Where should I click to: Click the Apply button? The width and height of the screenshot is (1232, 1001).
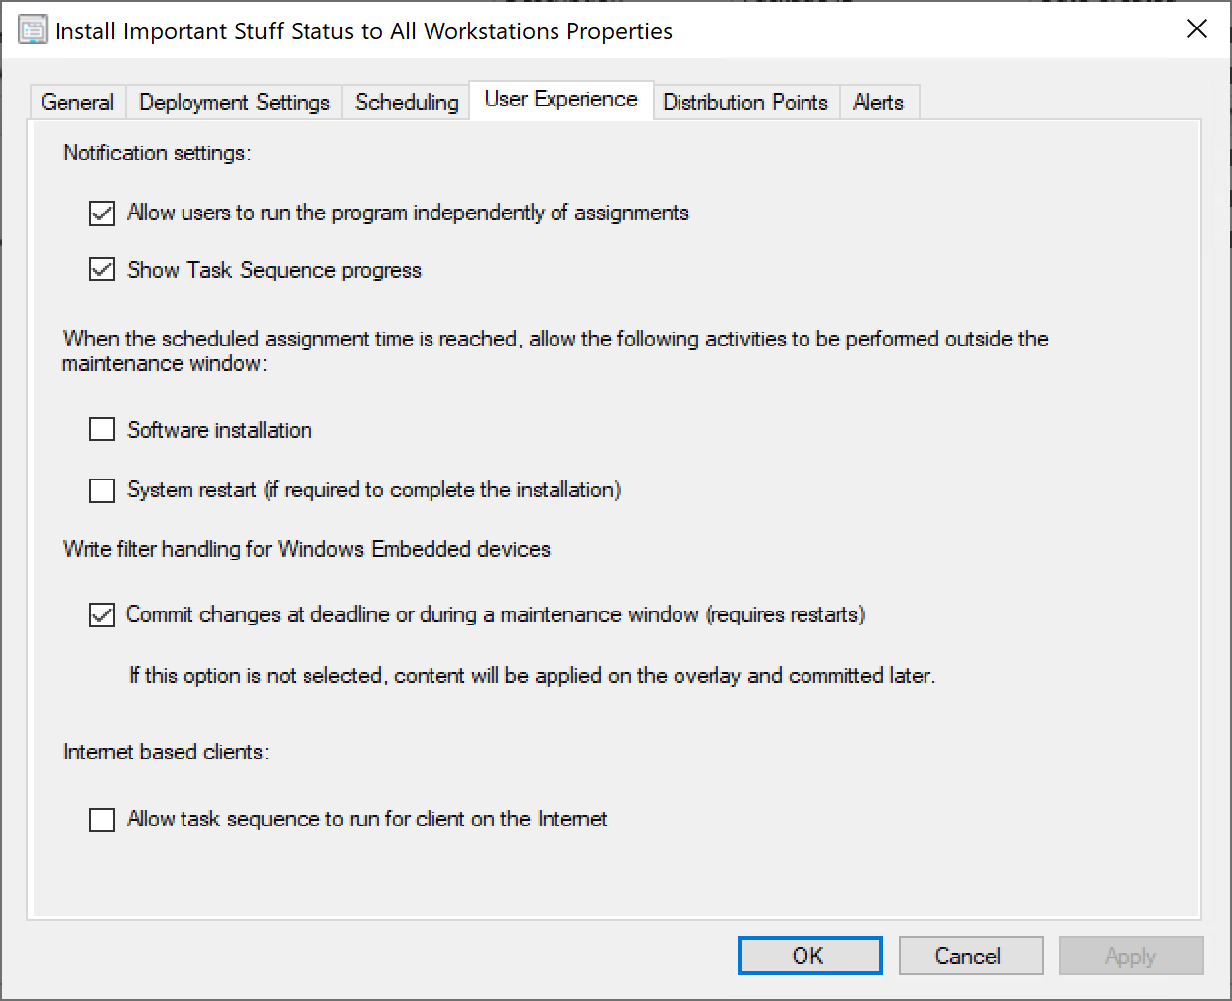click(1131, 955)
